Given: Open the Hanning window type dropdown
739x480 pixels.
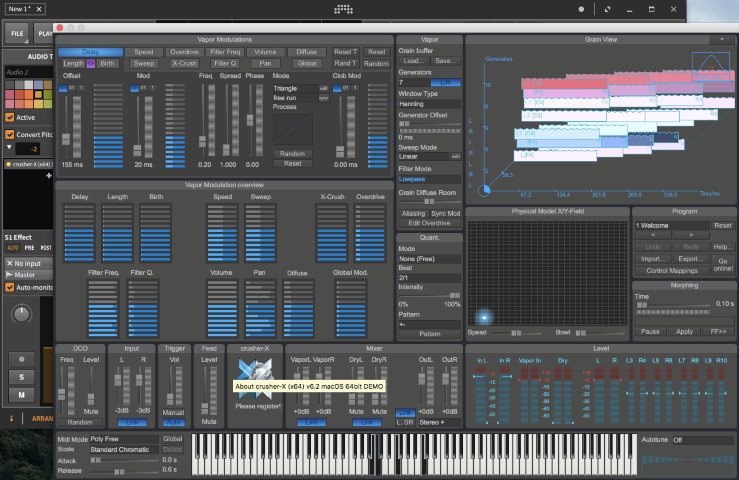Looking at the screenshot, I should pos(429,104).
